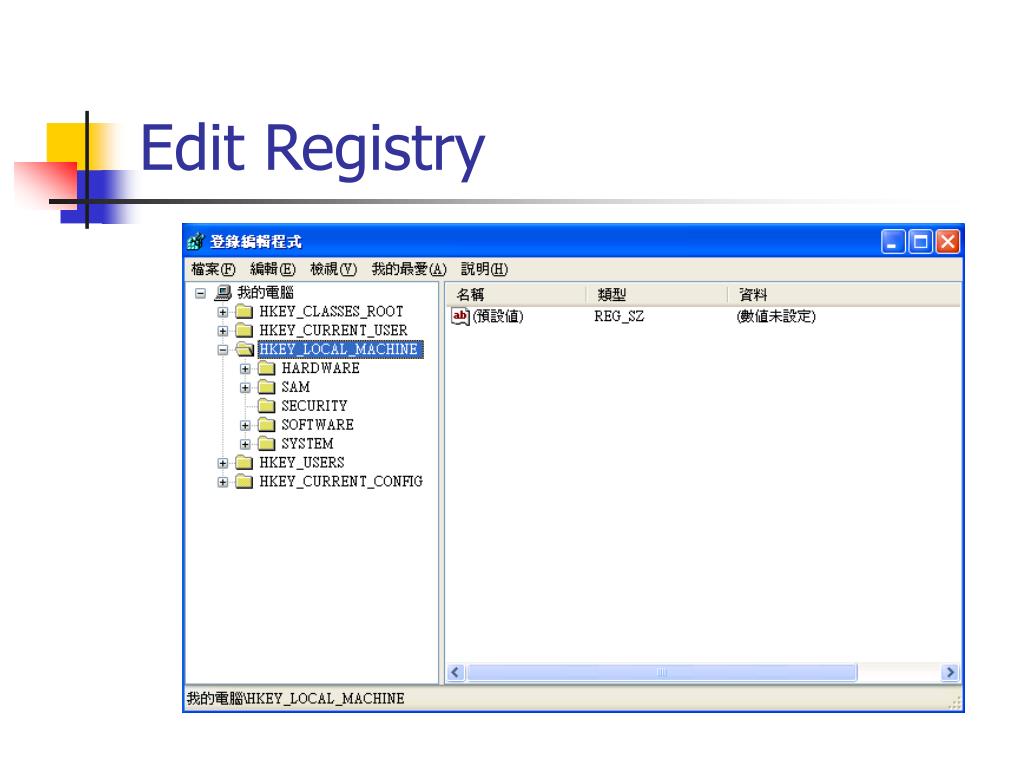The height and width of the screenshot is (768, 1024).
Task: Select the HKEY_USERS label in tree
Action: (x=302, y=463)
